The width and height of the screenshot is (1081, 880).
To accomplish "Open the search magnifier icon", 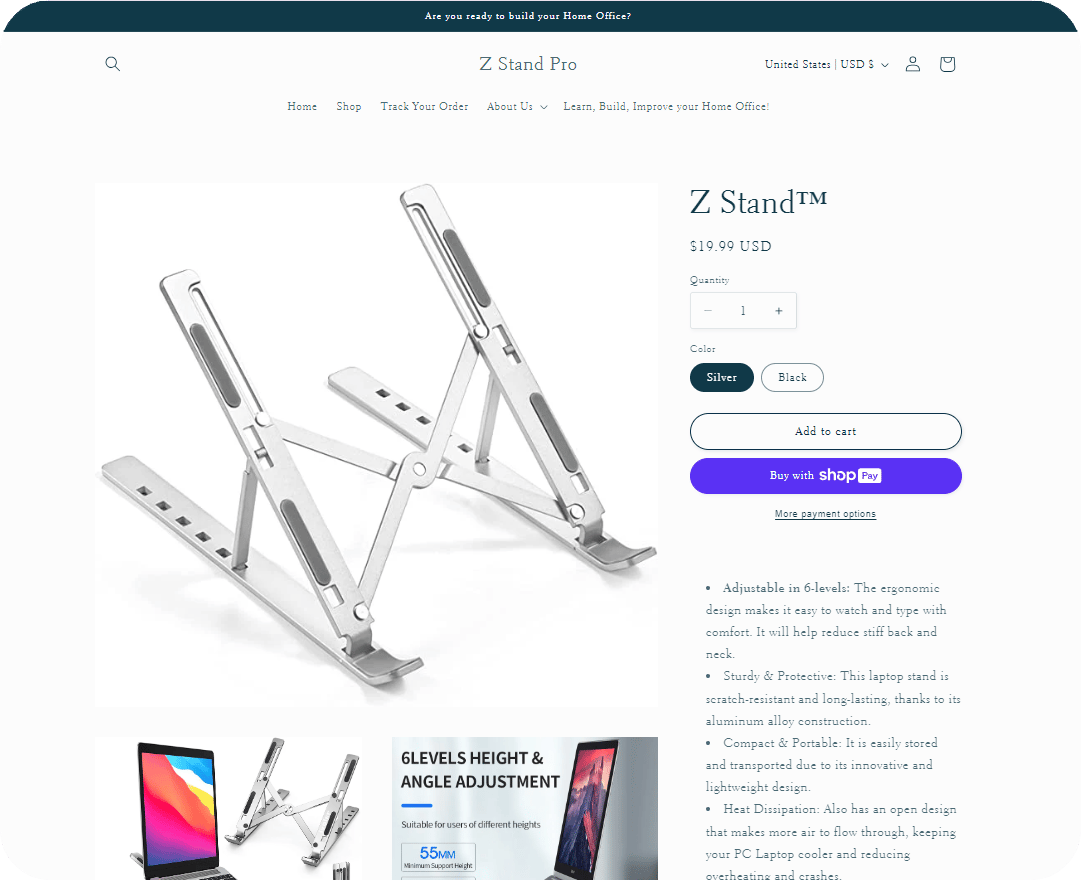I will point(112,64).
